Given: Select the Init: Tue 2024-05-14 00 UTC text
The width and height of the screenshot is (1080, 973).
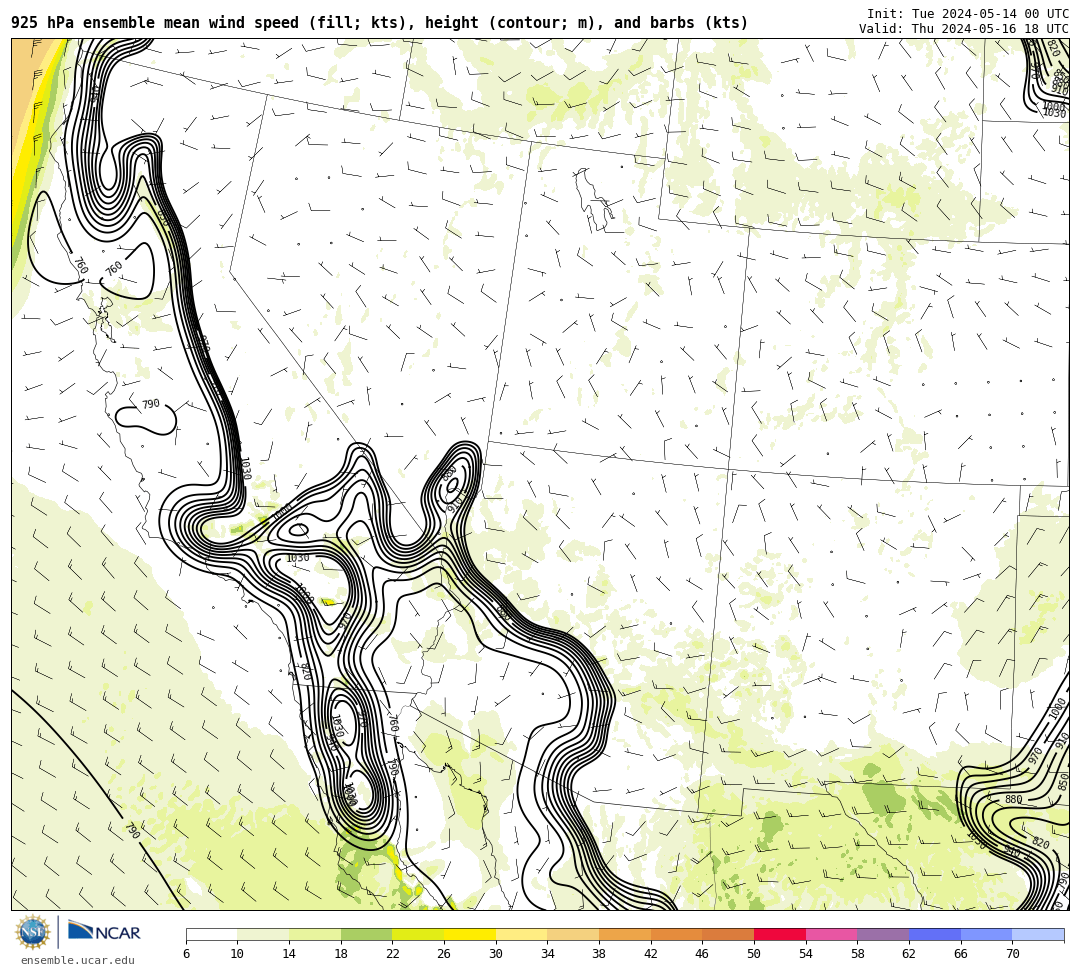Looking at the screenshot, I should click(x=968, y=14).
